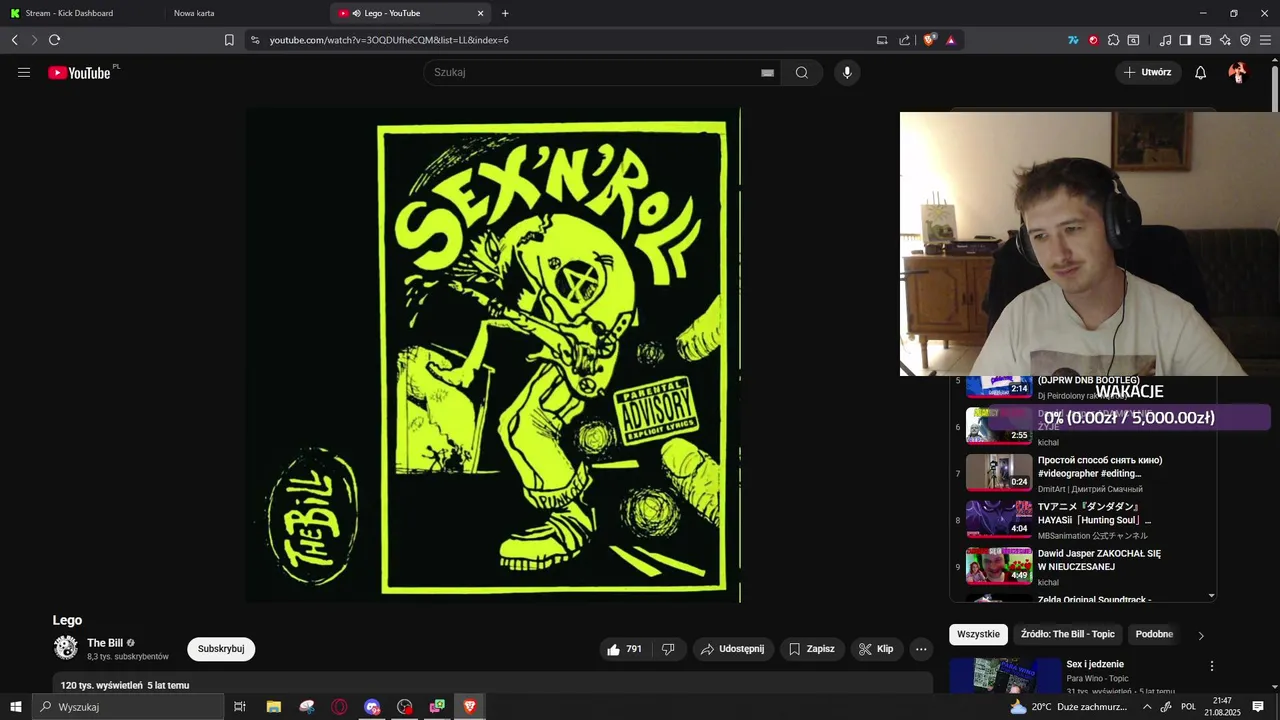Select the Wszystkie filter chip
This screenshot has width=1280, height=720.
tap(978, 634)
